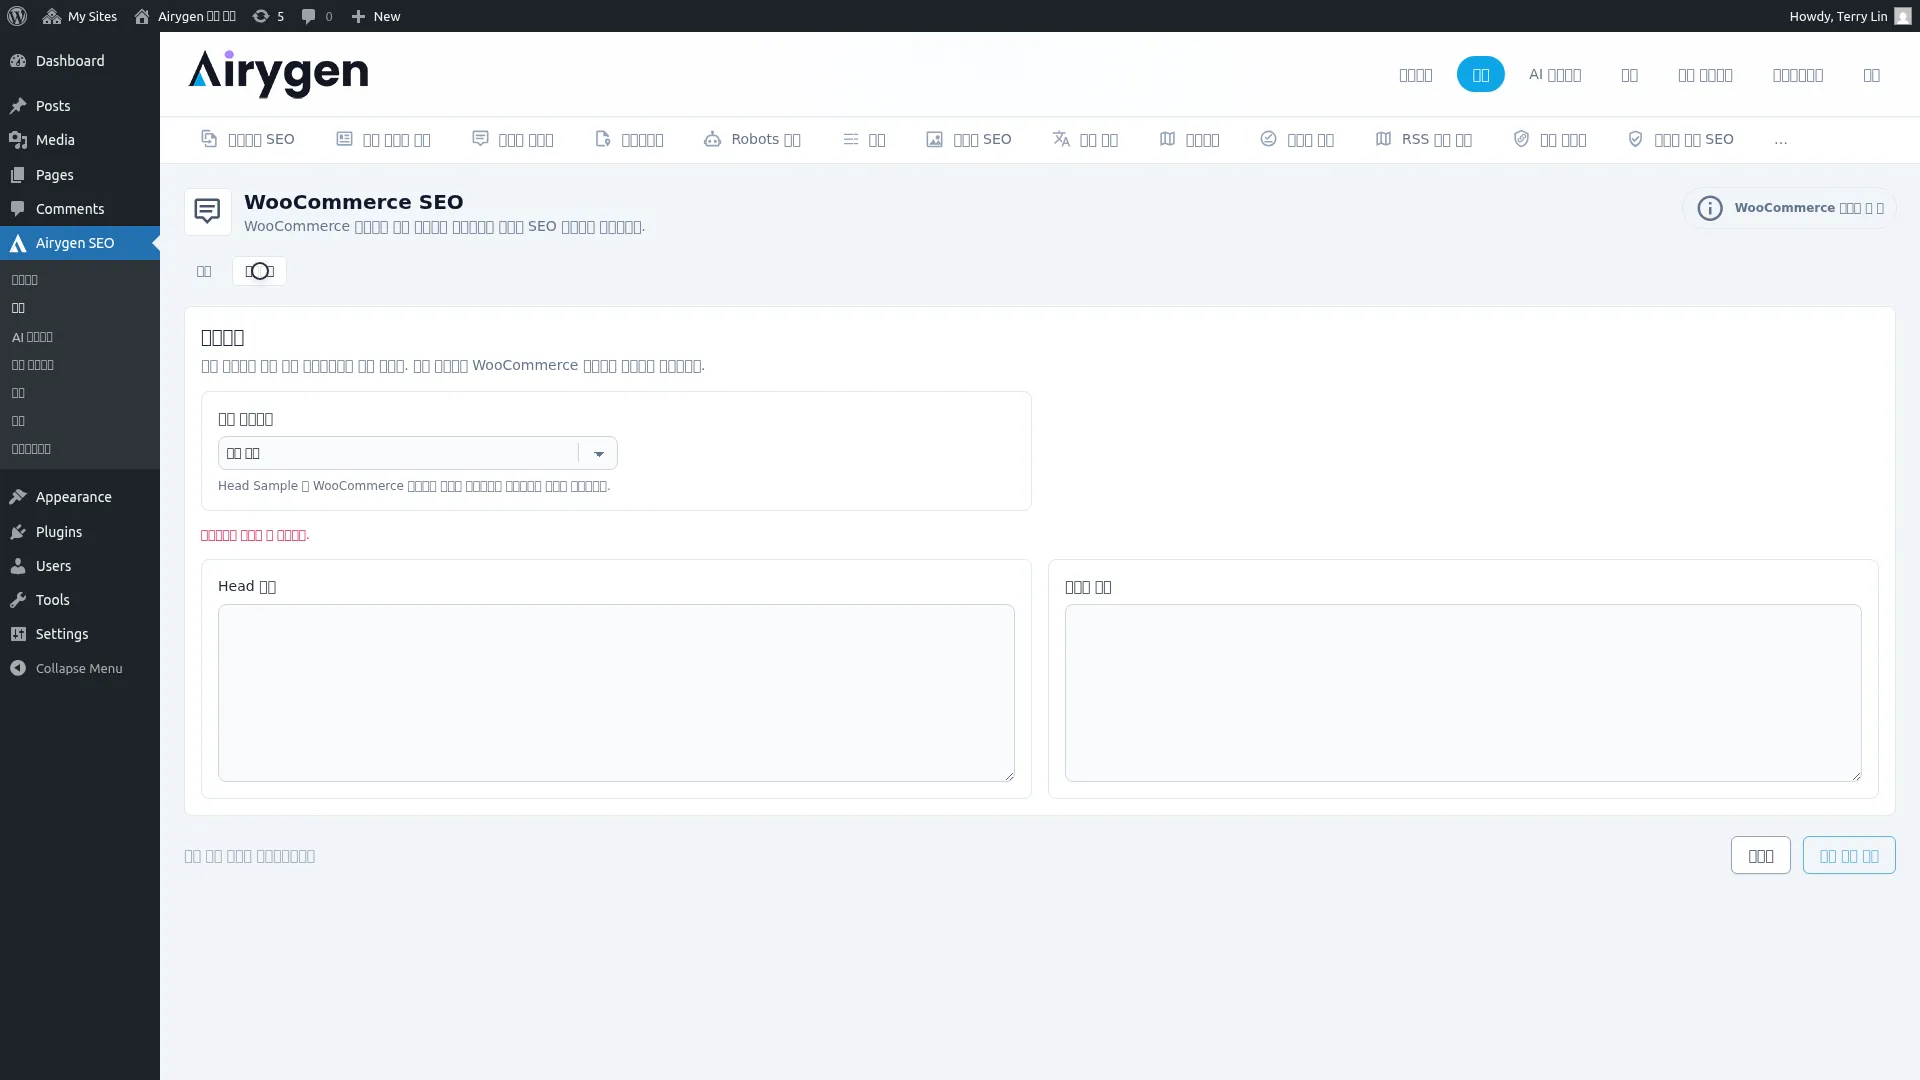Click the blue-outlined button at bottom right
The image size is (1920, 1080).
tap(1849, 856)
